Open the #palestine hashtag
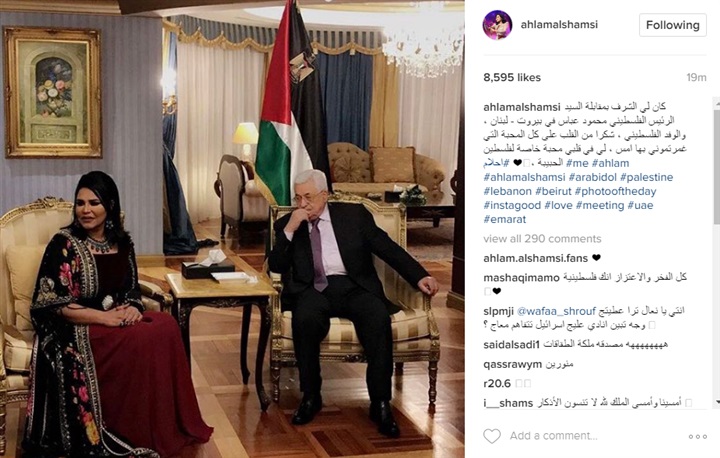 [647, 177]
